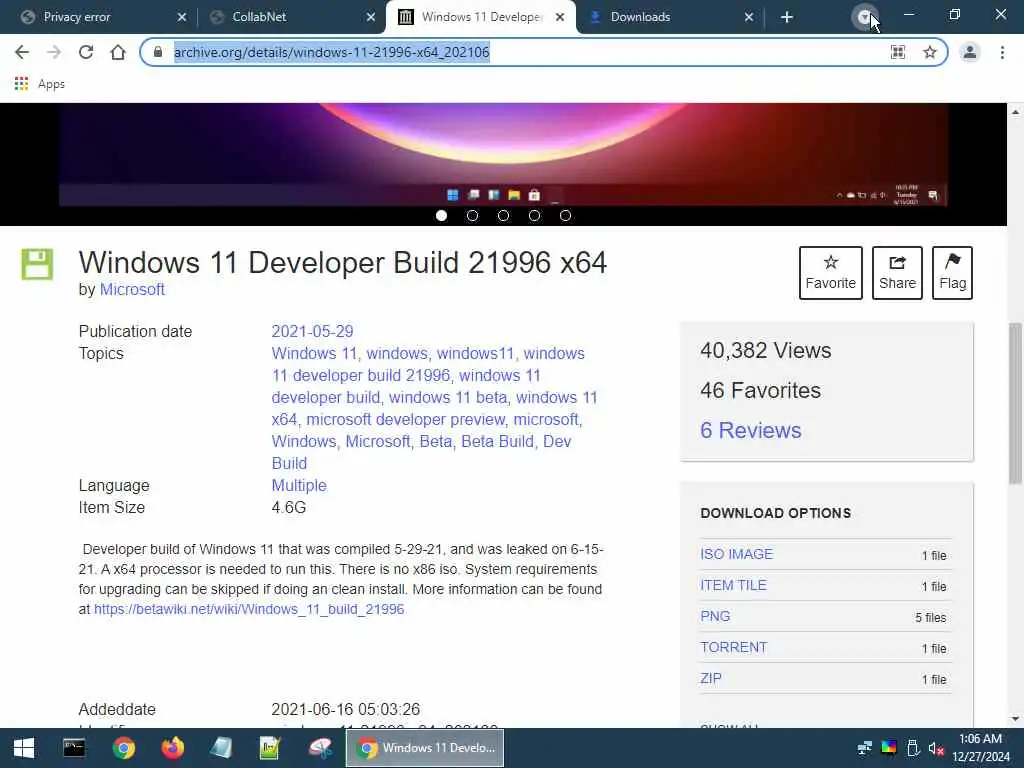
Task: Click the scrollbar down arrow
Action: pos(1015,719)
